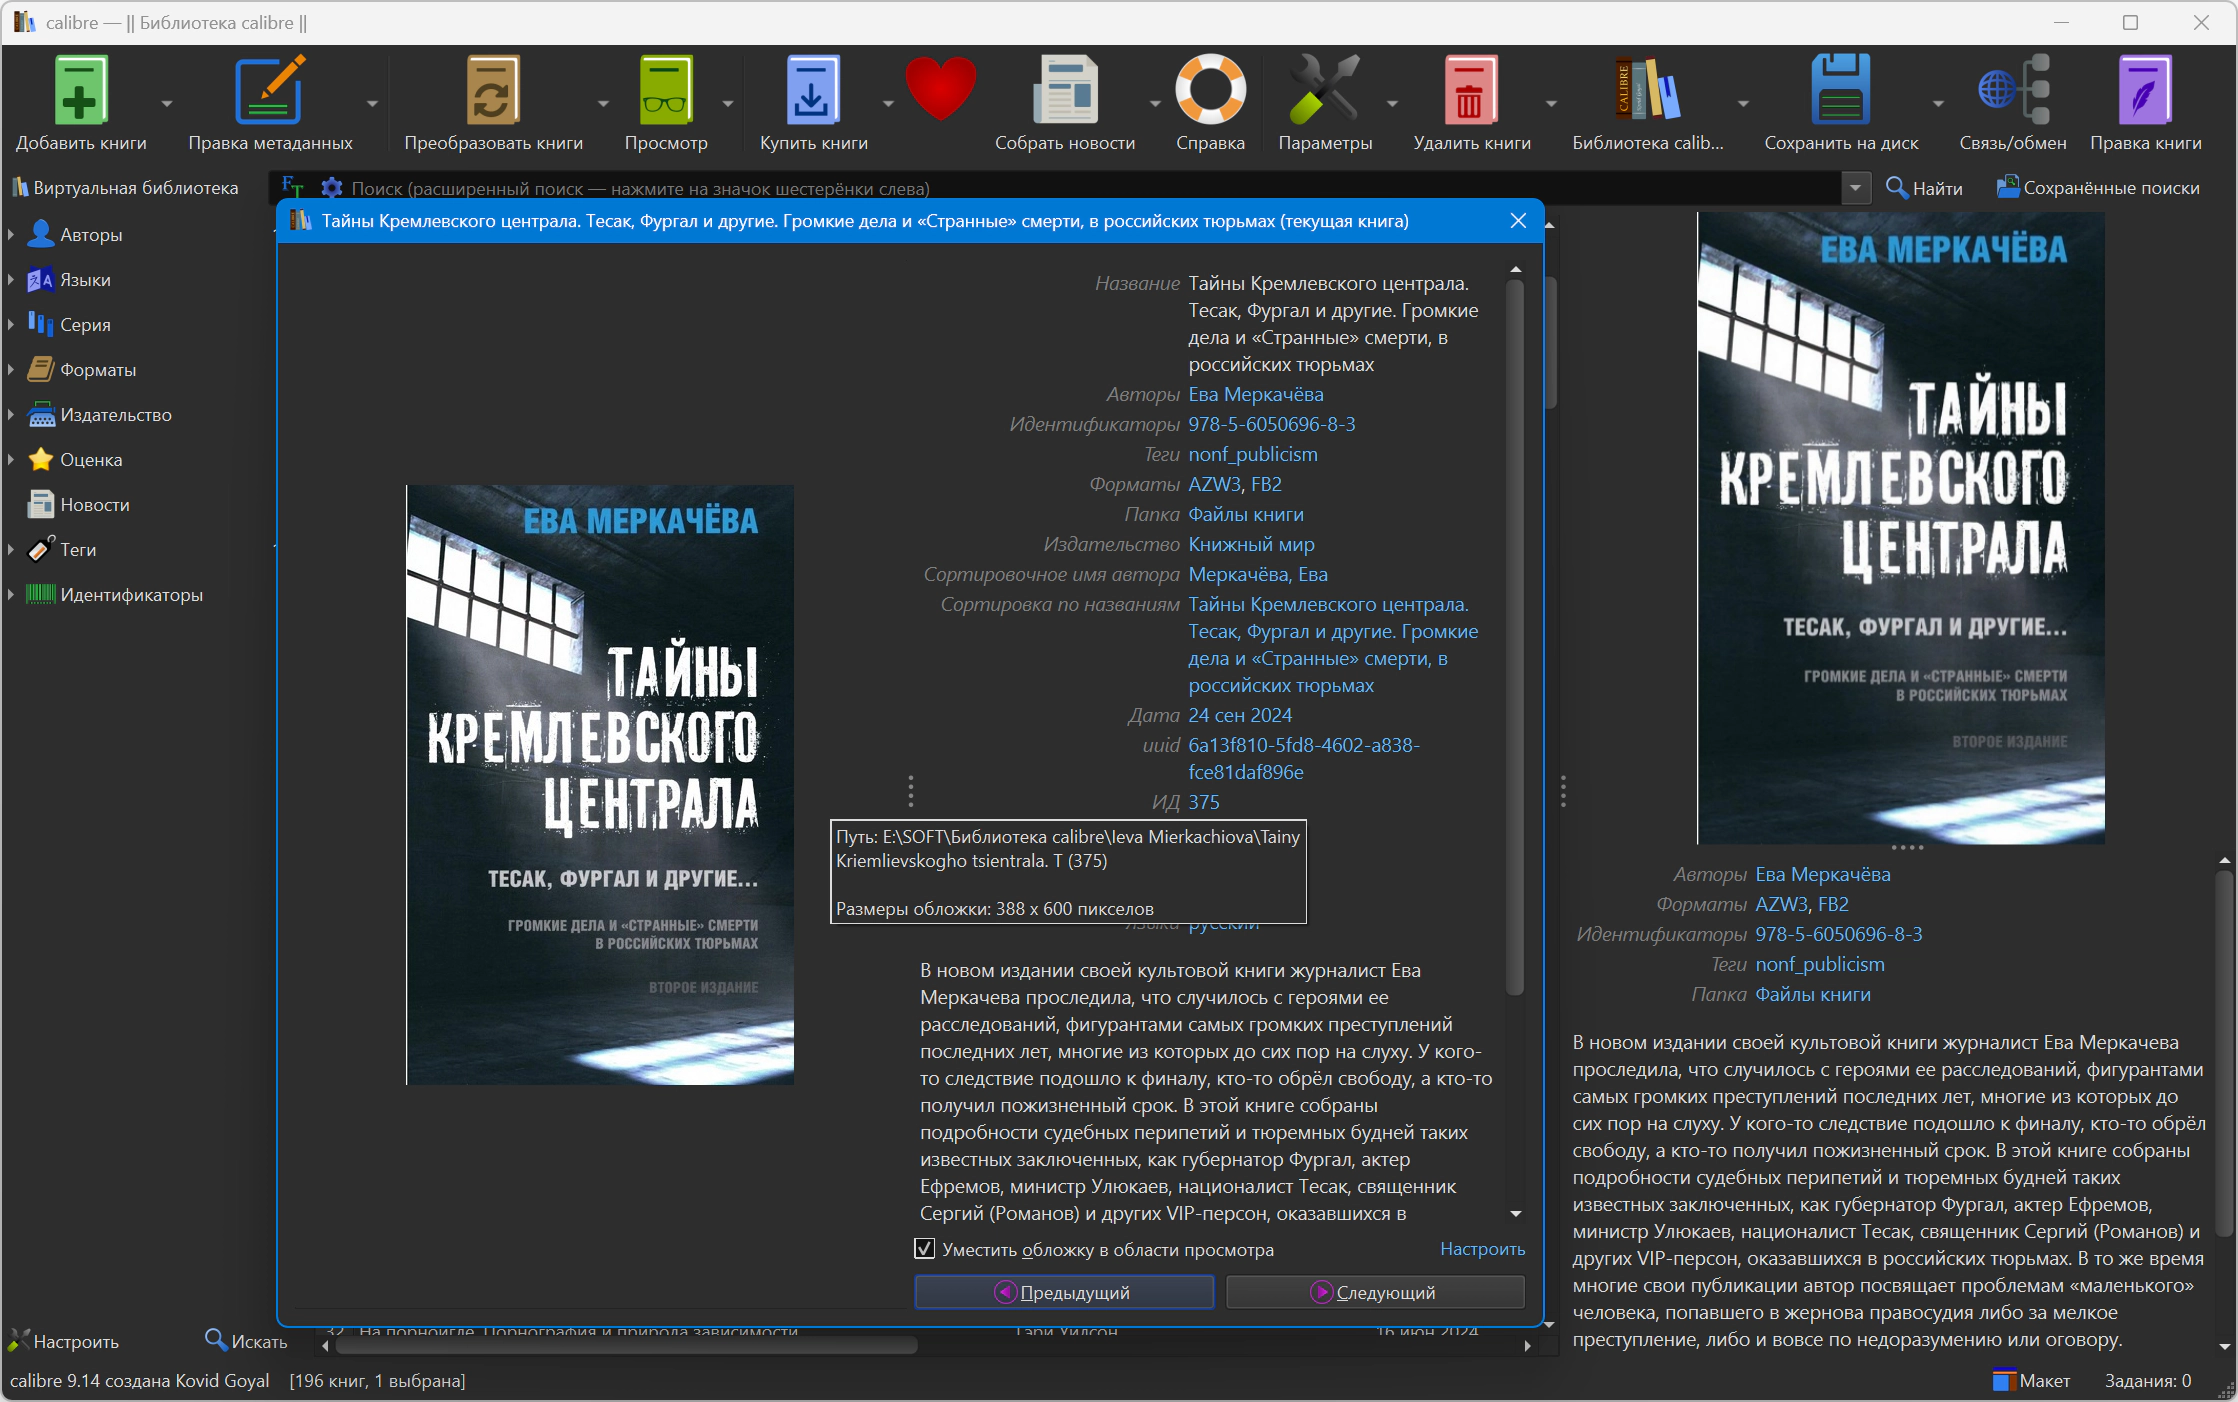Expand the Publisher tree category
This screenshot has width=2238, height=1402.
tap(10, 415)
